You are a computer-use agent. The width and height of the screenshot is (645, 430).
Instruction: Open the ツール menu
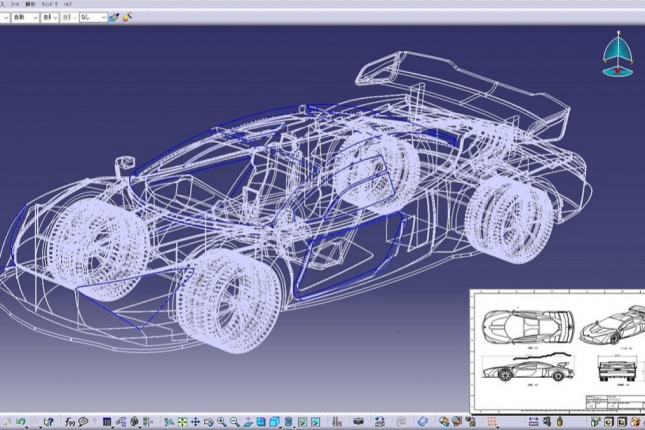14,5
